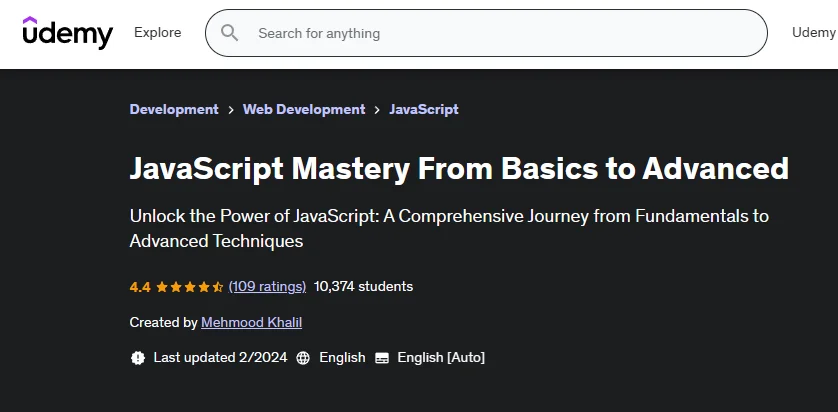838x412 pixels.
Task: Click the magnifier search icon
Action: 229,33
